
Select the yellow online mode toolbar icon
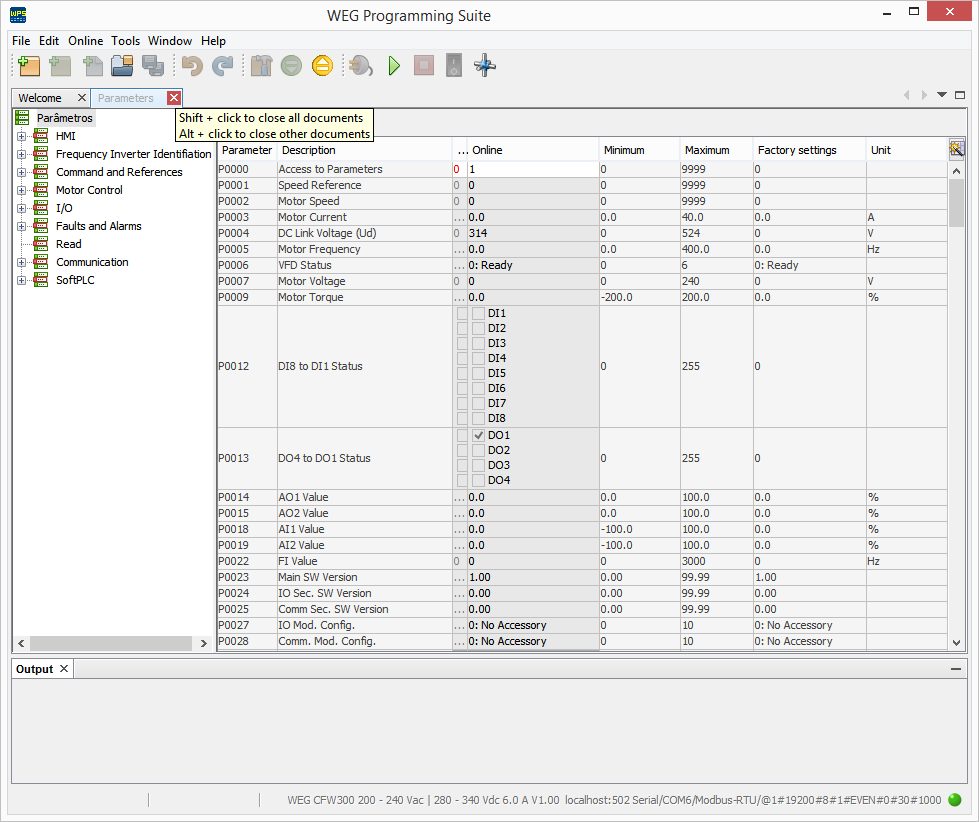tap(321, 65)
